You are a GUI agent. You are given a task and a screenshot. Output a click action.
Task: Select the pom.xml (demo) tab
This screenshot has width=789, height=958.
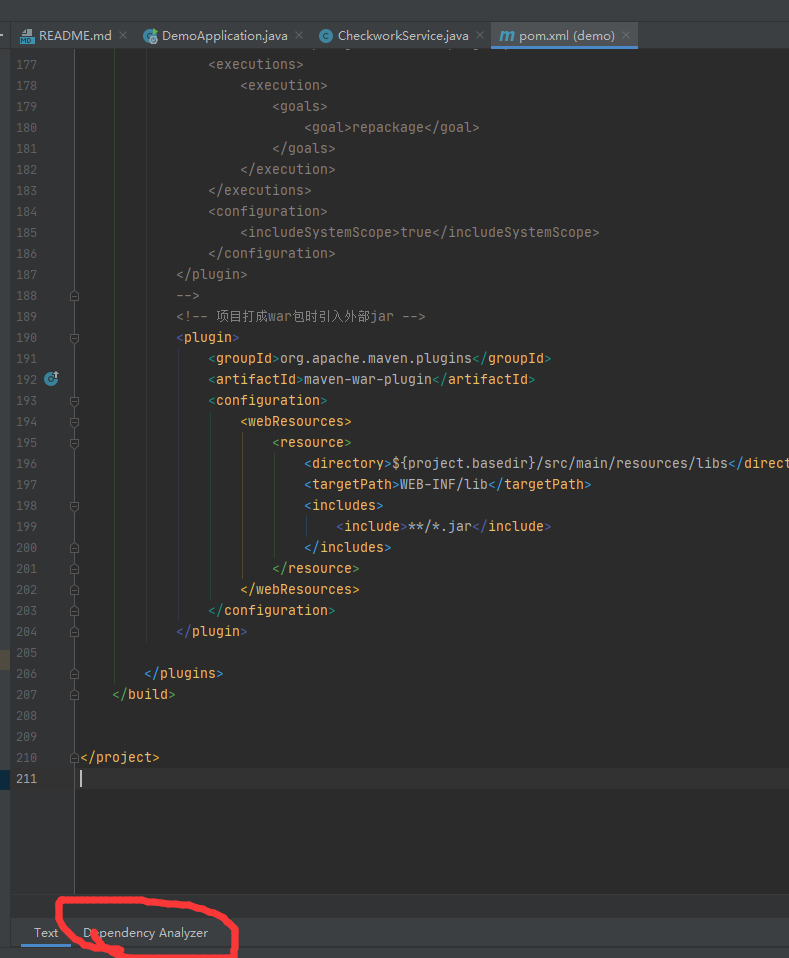[x=566, y=36]
